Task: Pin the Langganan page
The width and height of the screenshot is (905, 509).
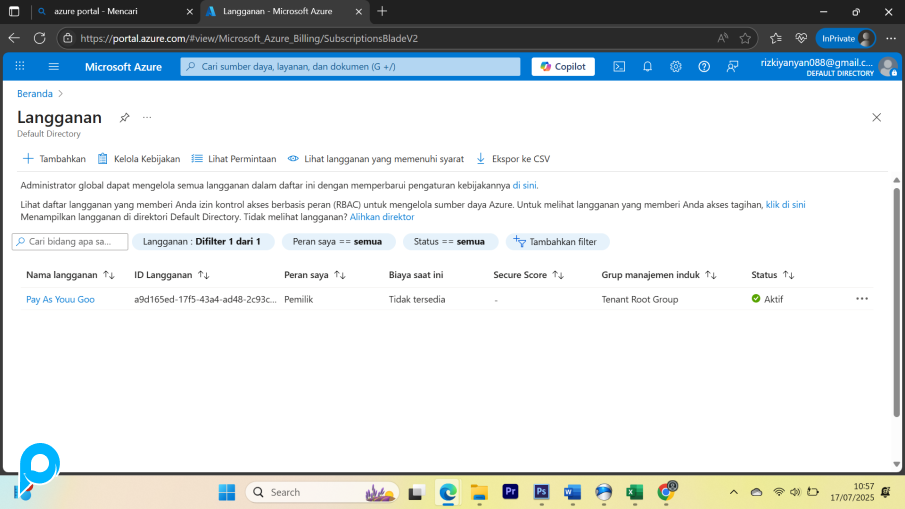Action: click(124, 118)
